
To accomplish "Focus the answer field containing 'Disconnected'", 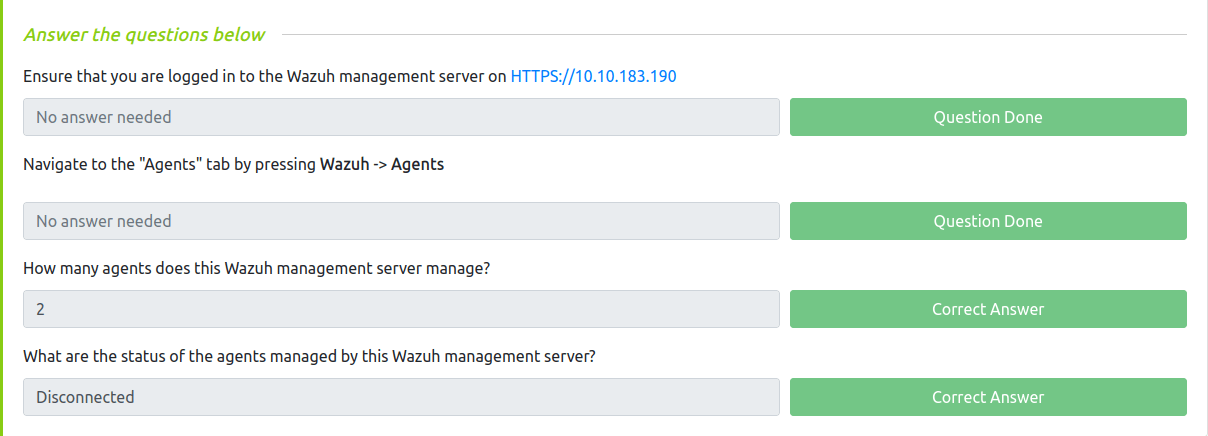I will (x=401, y=397).
